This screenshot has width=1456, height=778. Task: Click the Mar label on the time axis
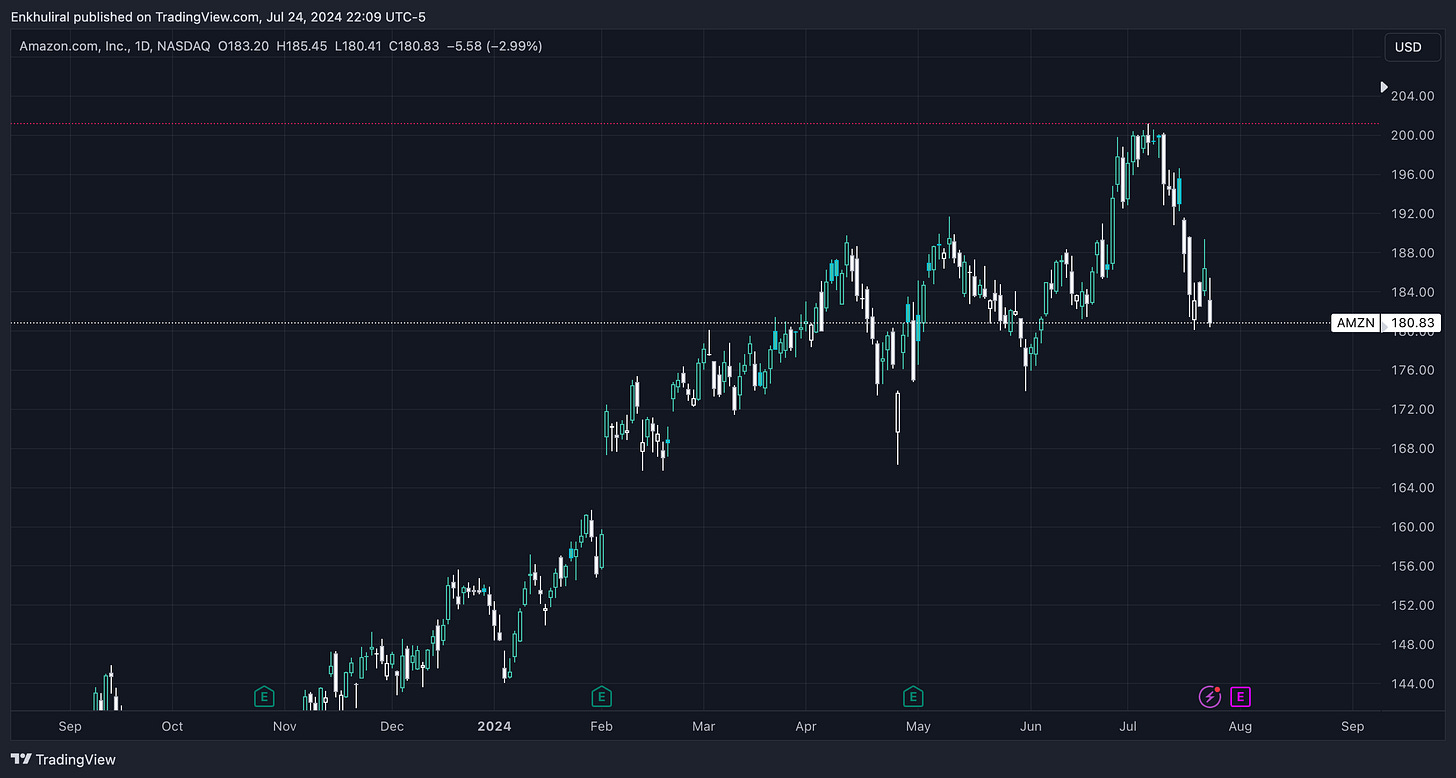(704, 726)
